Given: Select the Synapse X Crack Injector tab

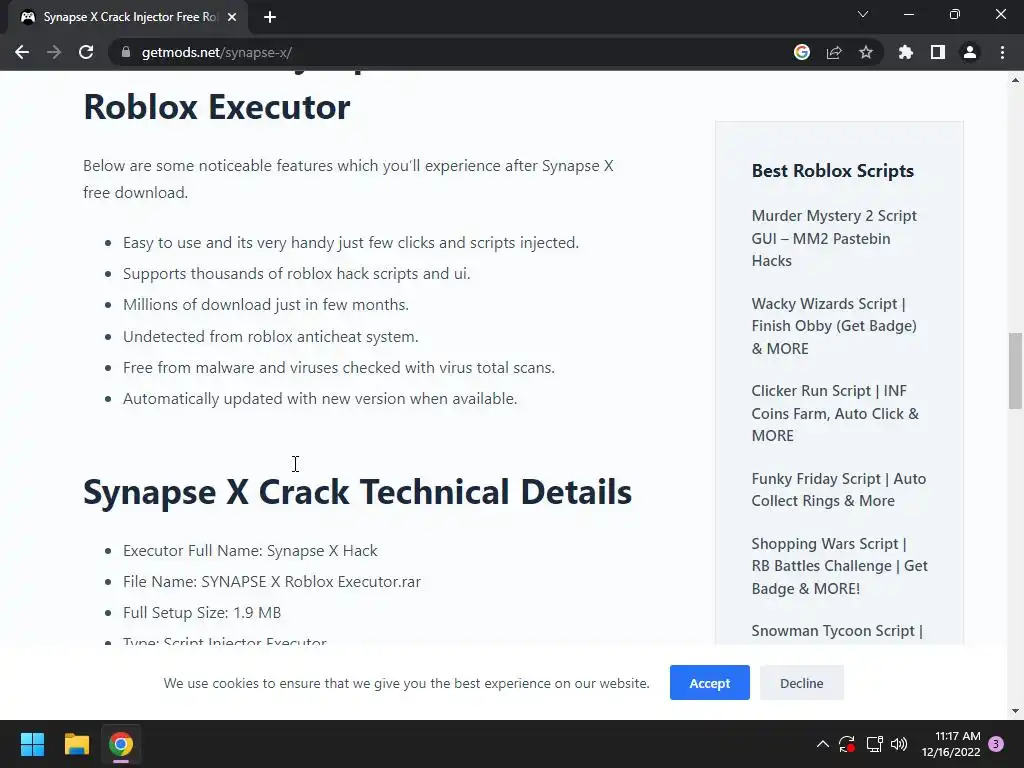Looking at the screenshot, I should [127, 17].
